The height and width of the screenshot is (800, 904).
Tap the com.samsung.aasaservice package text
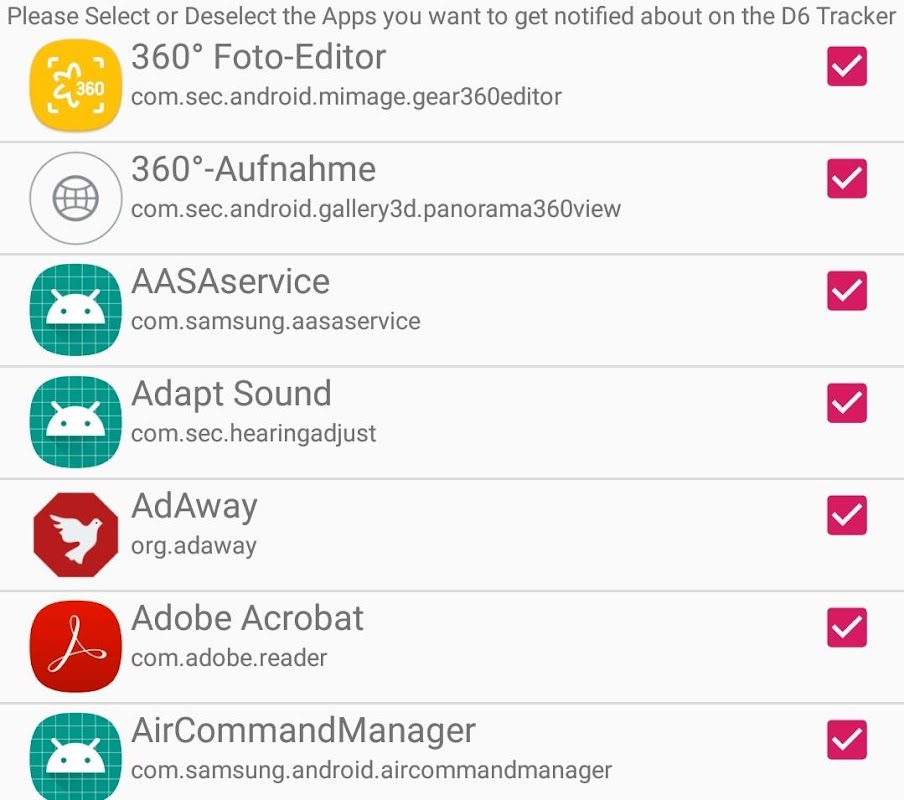[x=275, y=322]
